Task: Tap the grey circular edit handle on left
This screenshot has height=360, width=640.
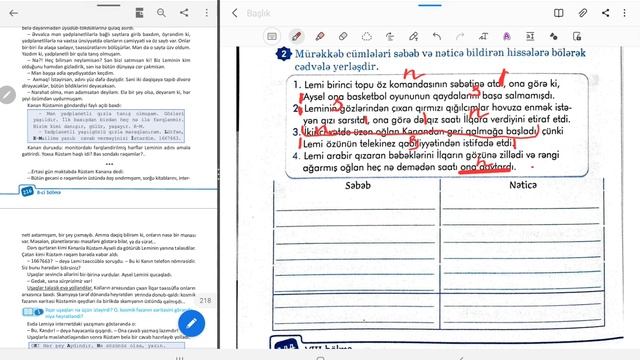Action: pos(7,95)
